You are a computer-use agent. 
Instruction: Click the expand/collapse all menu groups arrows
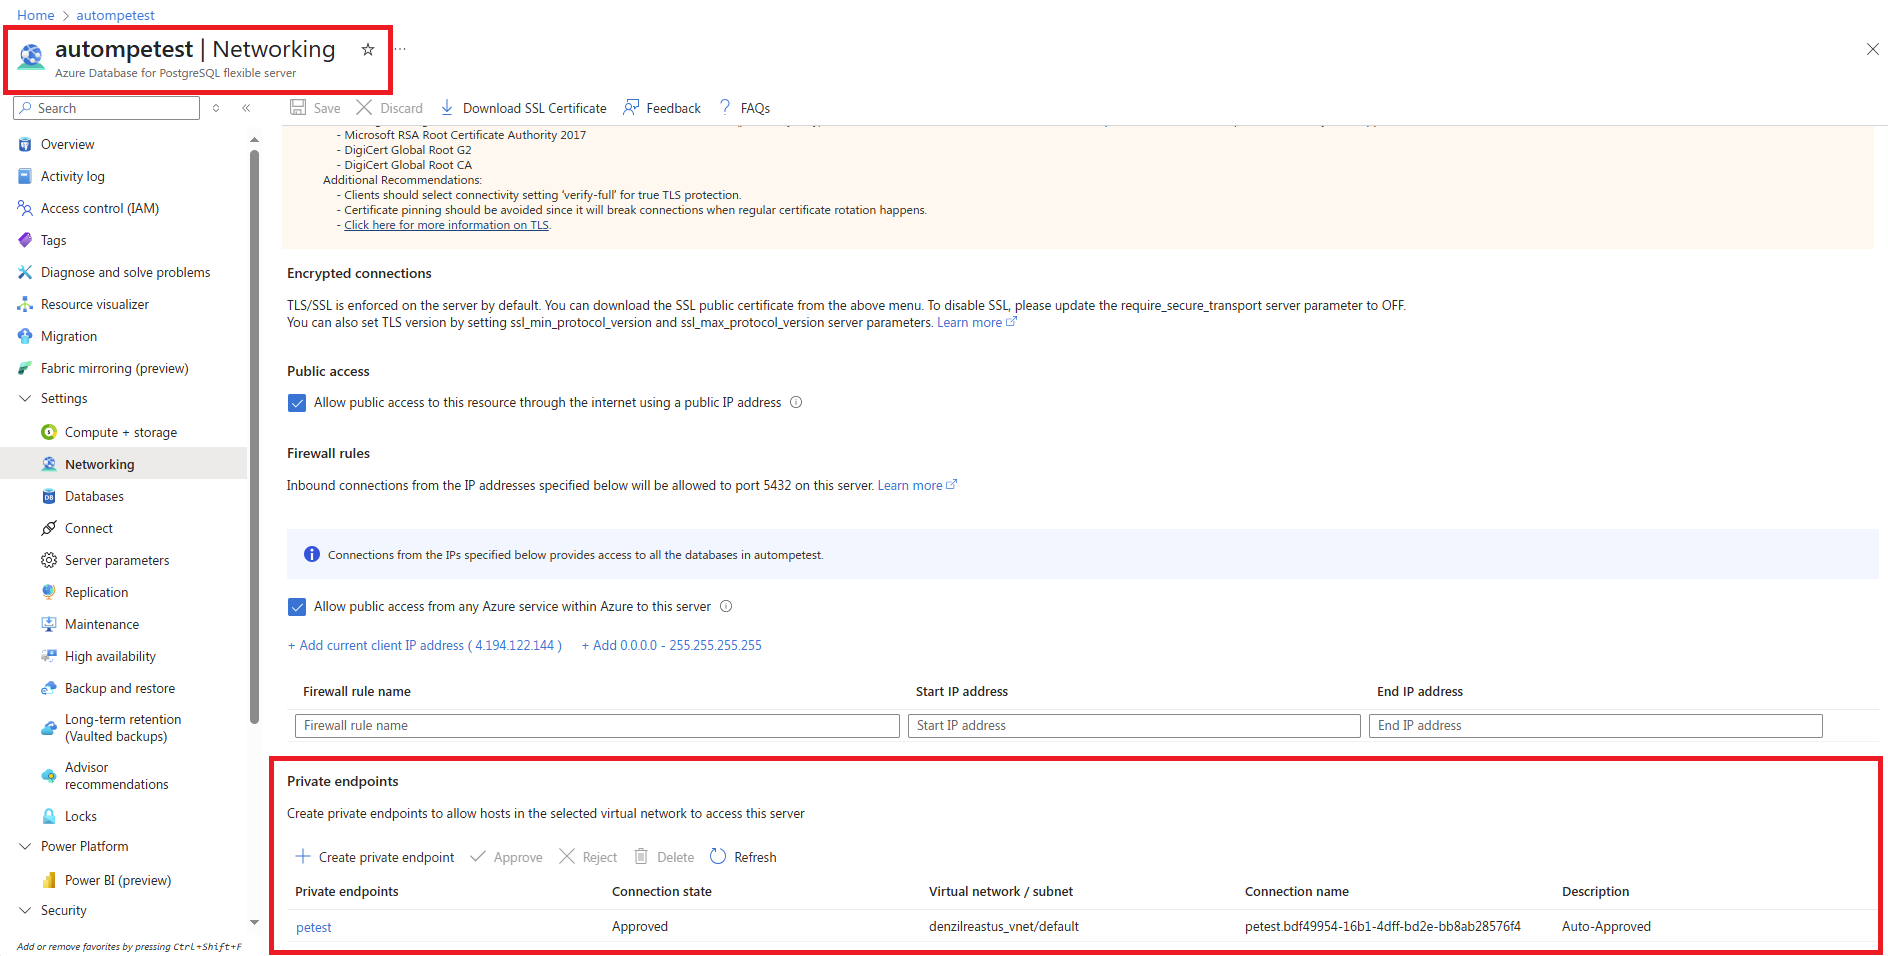[216, 108]
